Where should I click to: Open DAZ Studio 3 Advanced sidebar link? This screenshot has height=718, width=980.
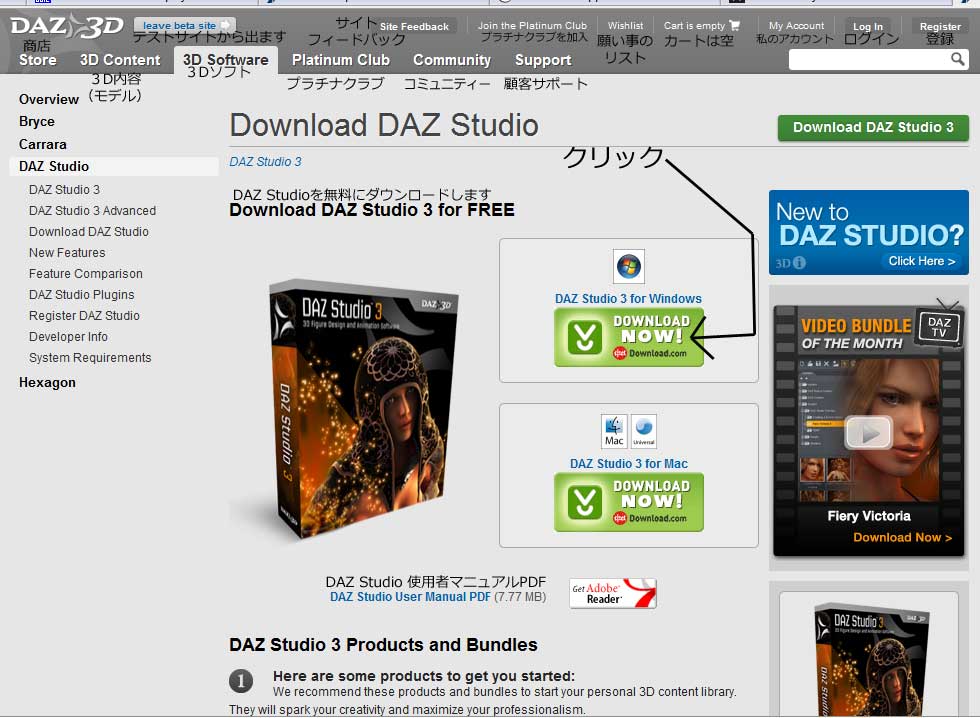[x=92, y=211]
